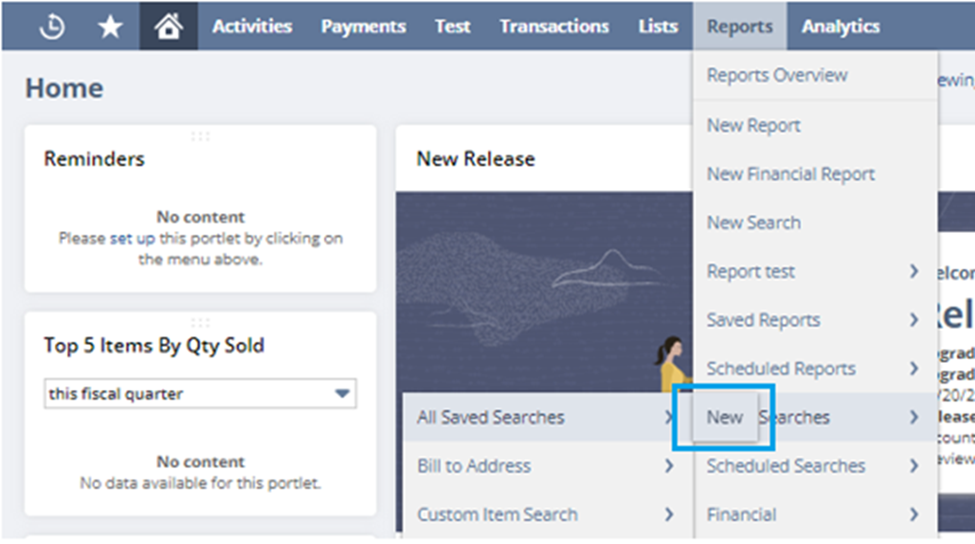
Task: Click the Reports Overview entry
Action: [777, 75]
